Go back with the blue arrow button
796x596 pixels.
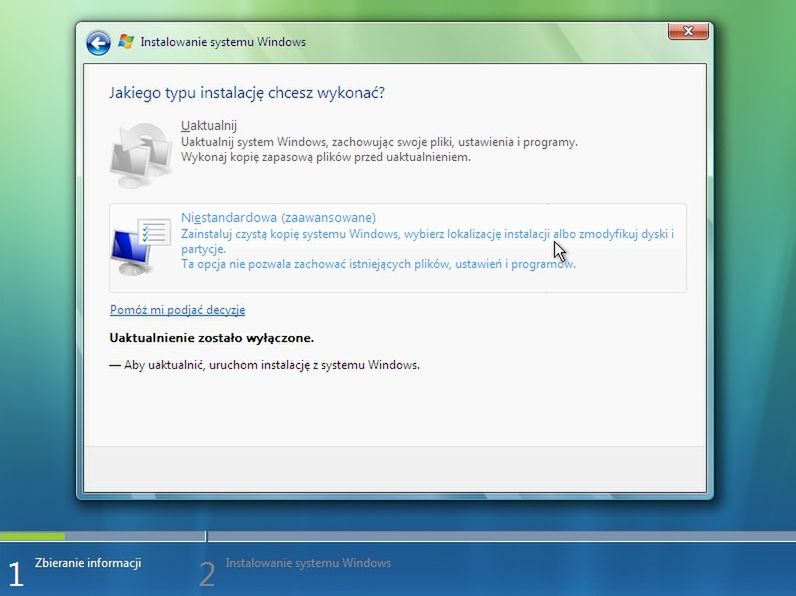coord(98,43)
